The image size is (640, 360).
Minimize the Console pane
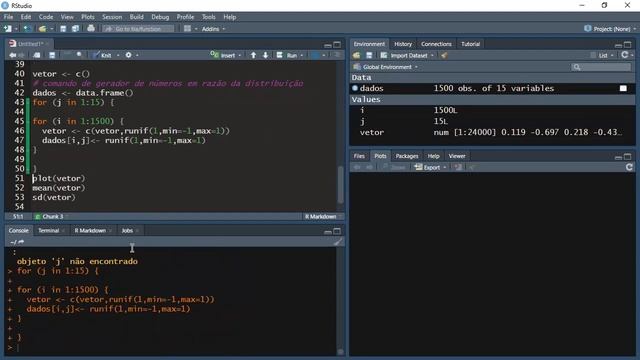click(x=327, y=231)
